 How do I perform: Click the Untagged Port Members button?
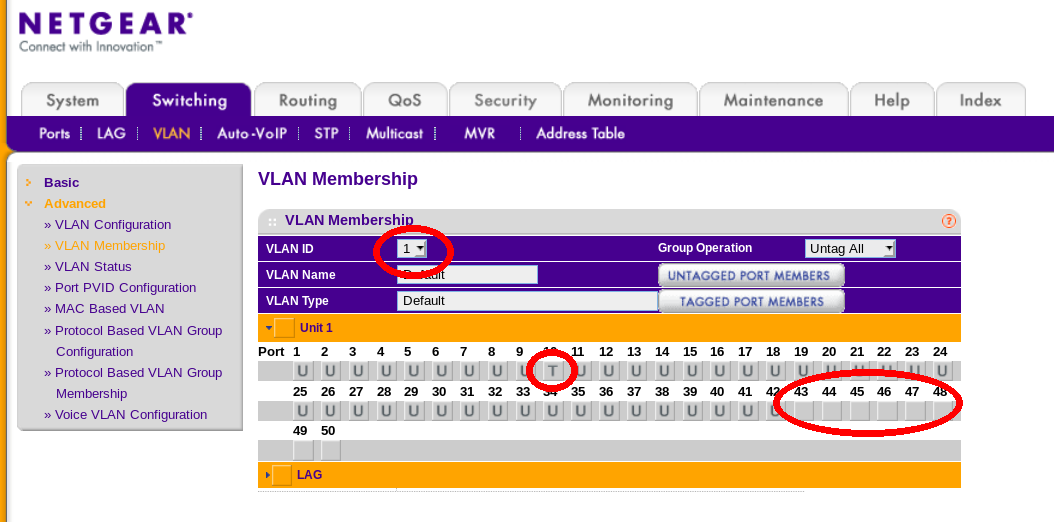pos(751,275)
